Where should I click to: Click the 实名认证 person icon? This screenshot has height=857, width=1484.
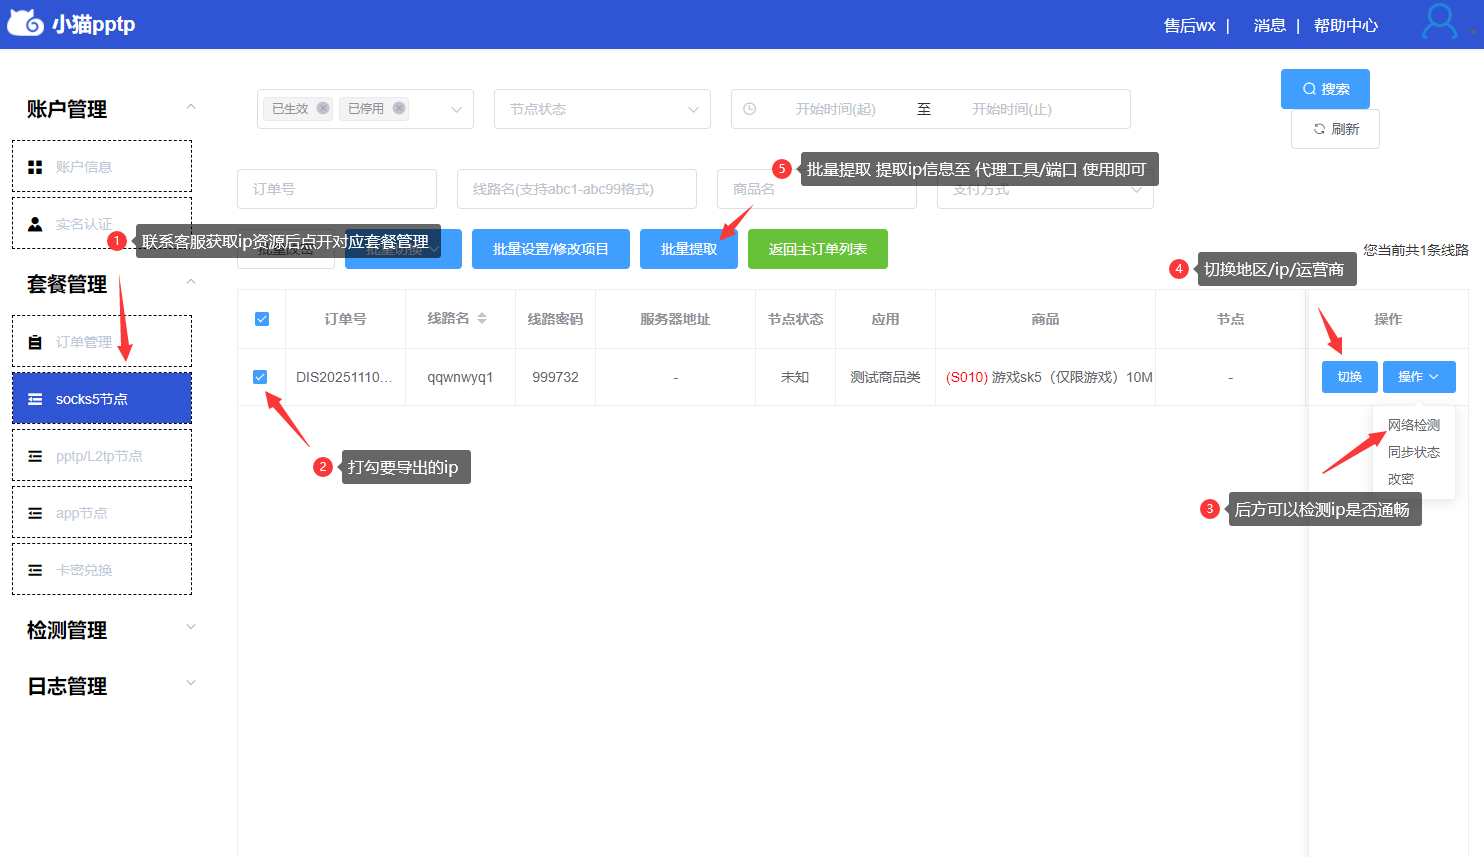click(33, 223)
